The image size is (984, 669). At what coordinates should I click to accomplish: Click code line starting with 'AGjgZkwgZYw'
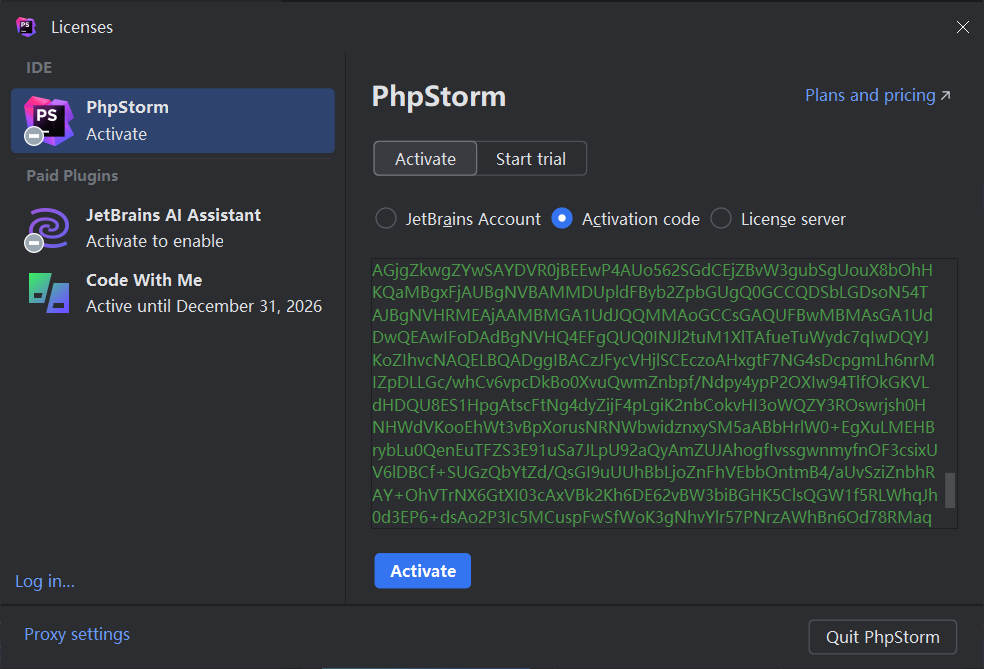point(652,270)
